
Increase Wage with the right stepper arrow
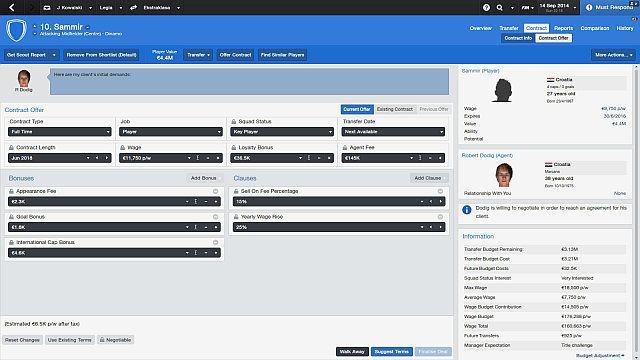click(218, 158)
